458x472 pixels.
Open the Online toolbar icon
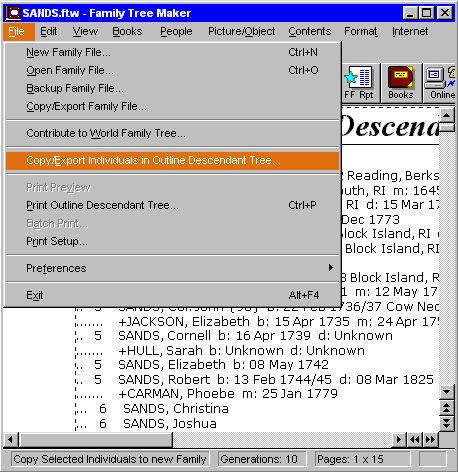pyautogui.click(x=440, y=83)
